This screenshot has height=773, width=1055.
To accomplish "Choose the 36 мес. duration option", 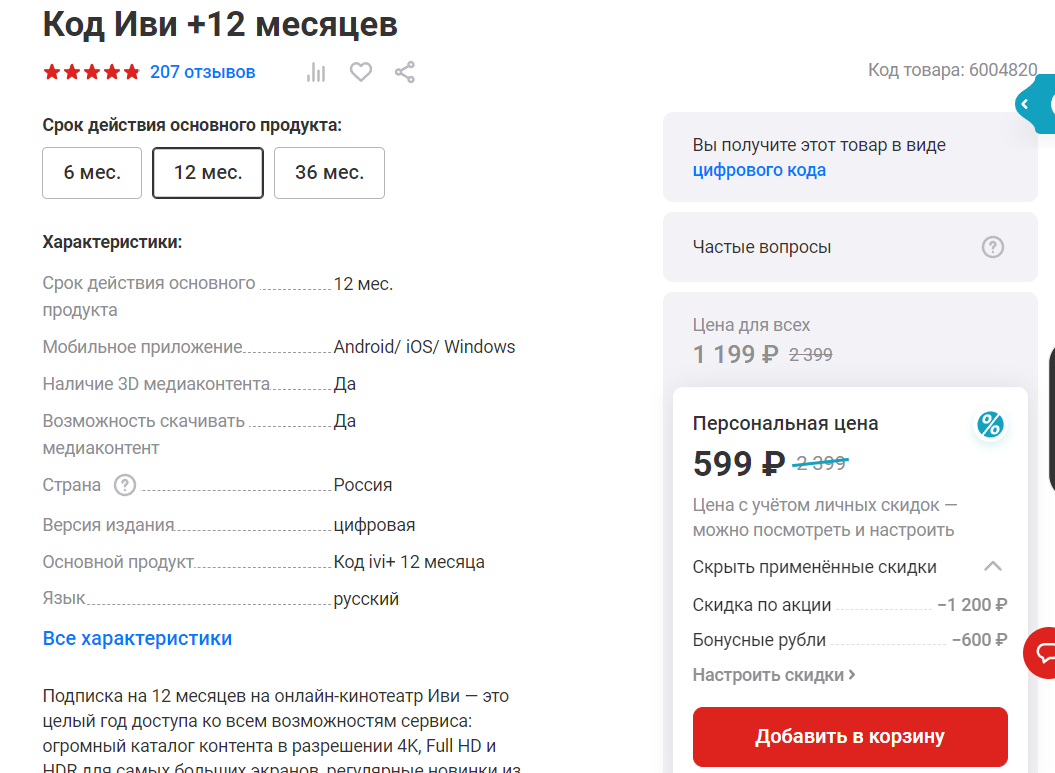I will (x=329, y=173).
